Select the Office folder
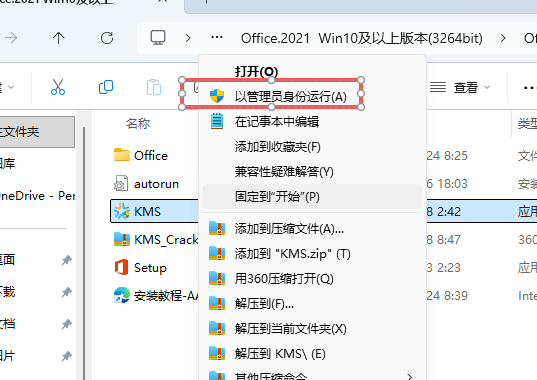The height and width of the screenshot is (380, 537). coord(151,156)
